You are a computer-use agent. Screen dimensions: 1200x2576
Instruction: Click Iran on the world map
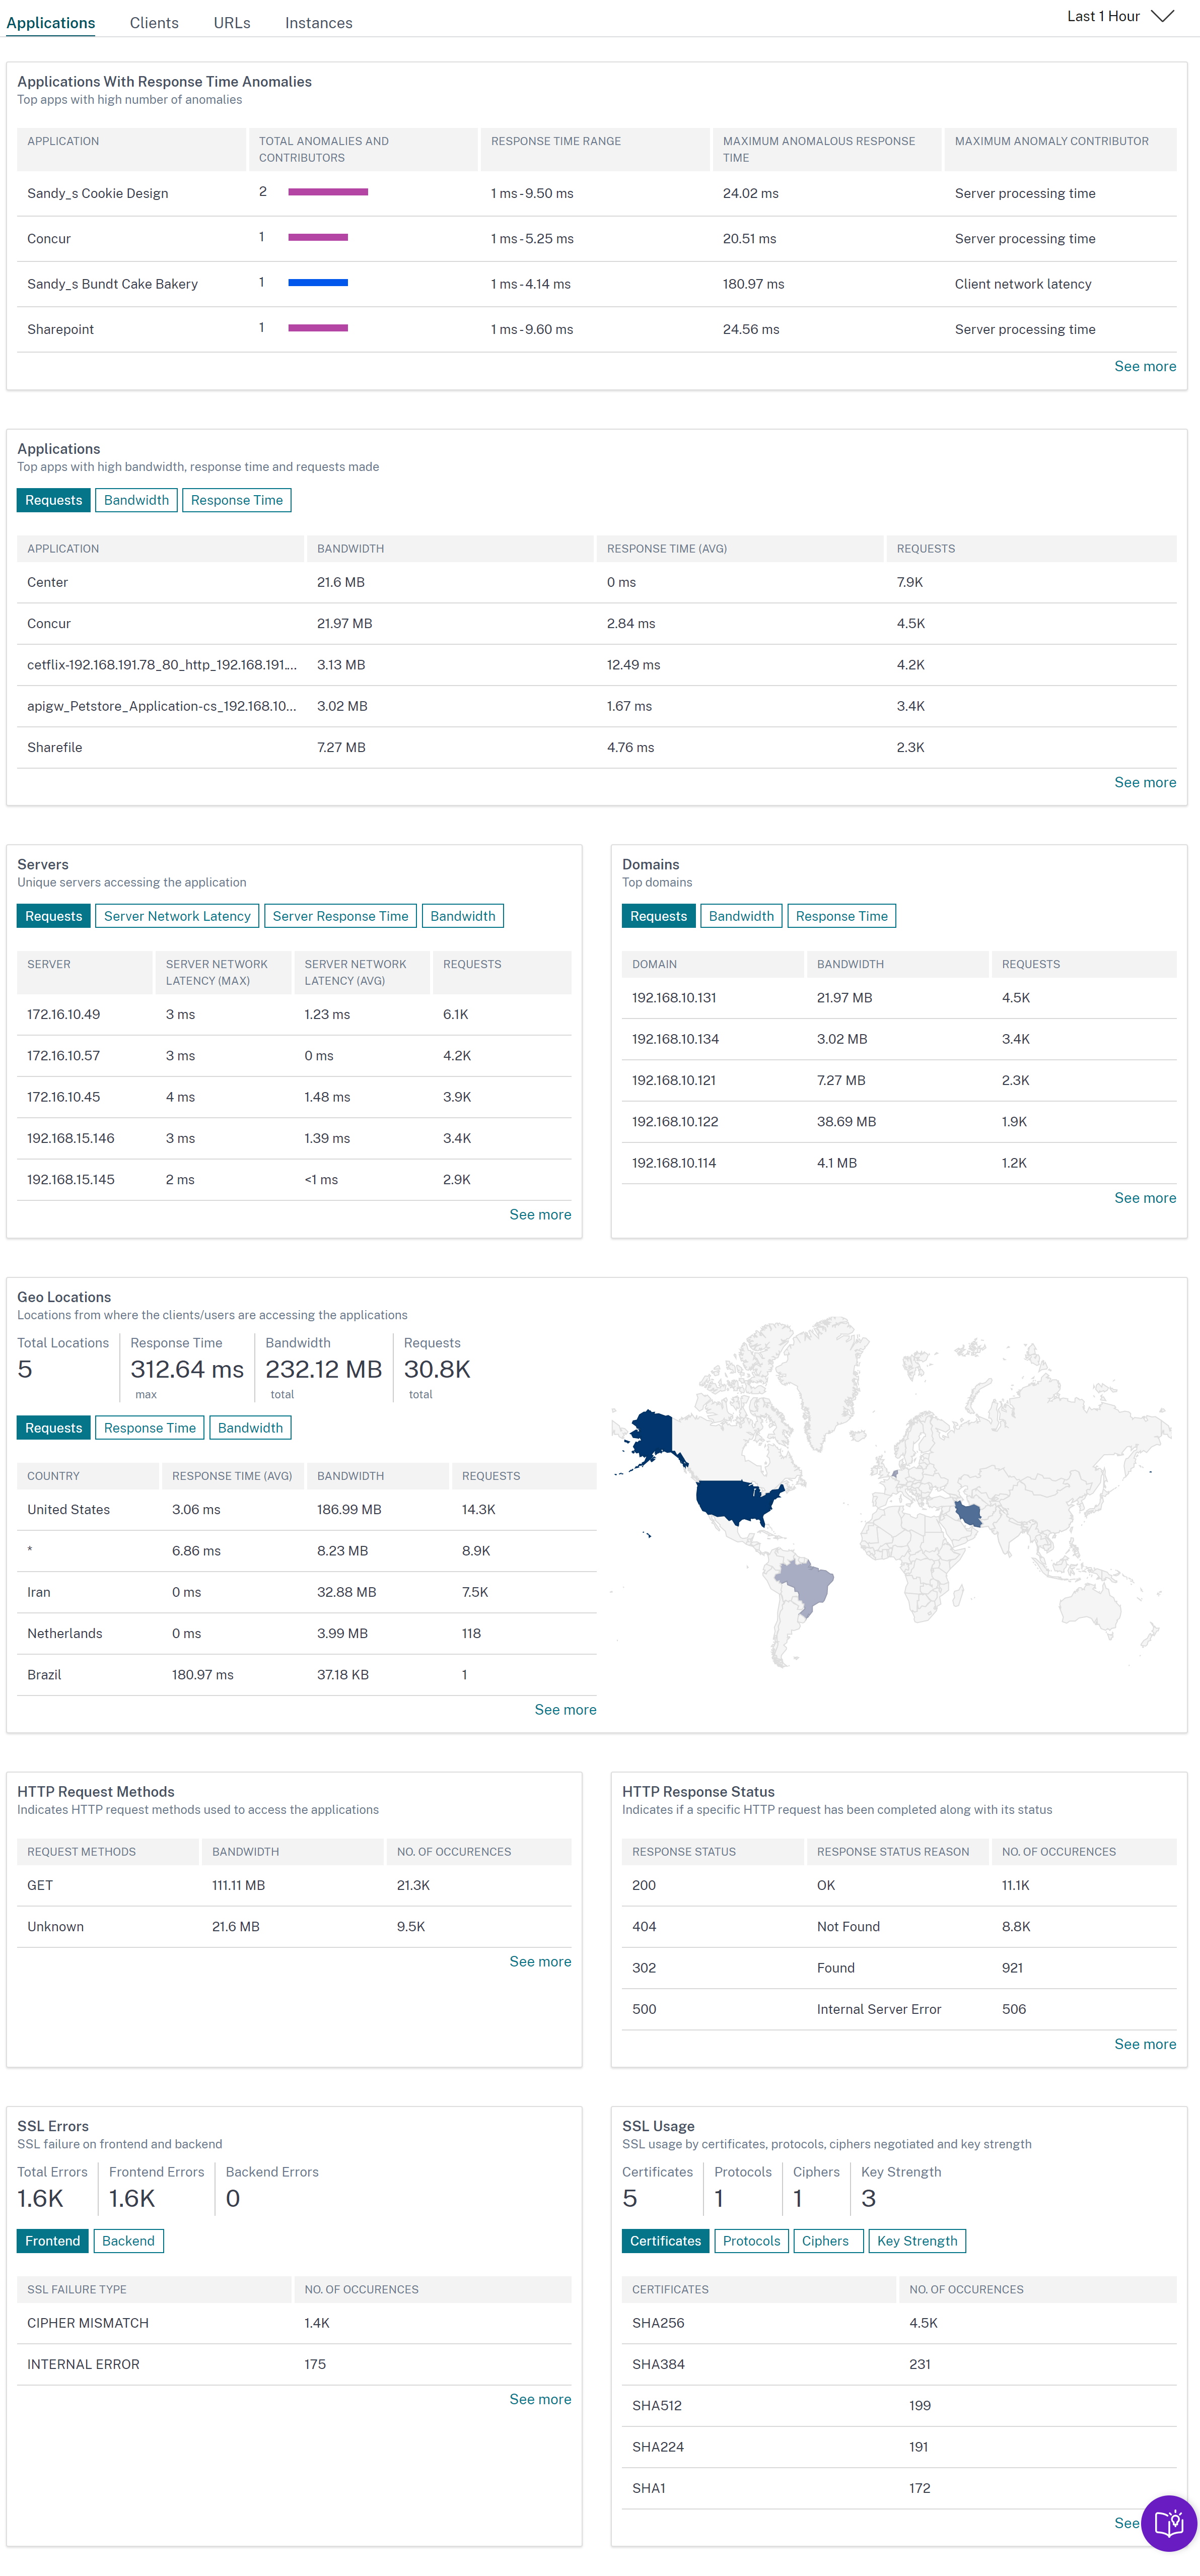tap(969, 1513)
